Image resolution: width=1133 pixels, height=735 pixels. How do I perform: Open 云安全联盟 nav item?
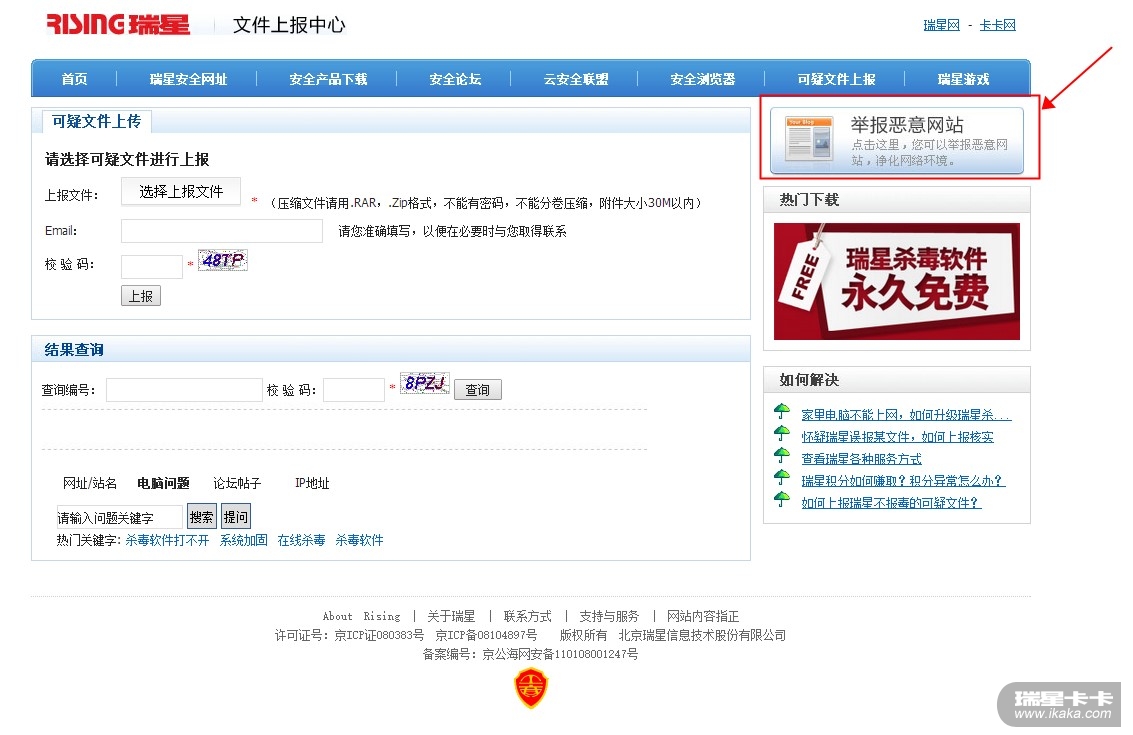coord(576,79)
